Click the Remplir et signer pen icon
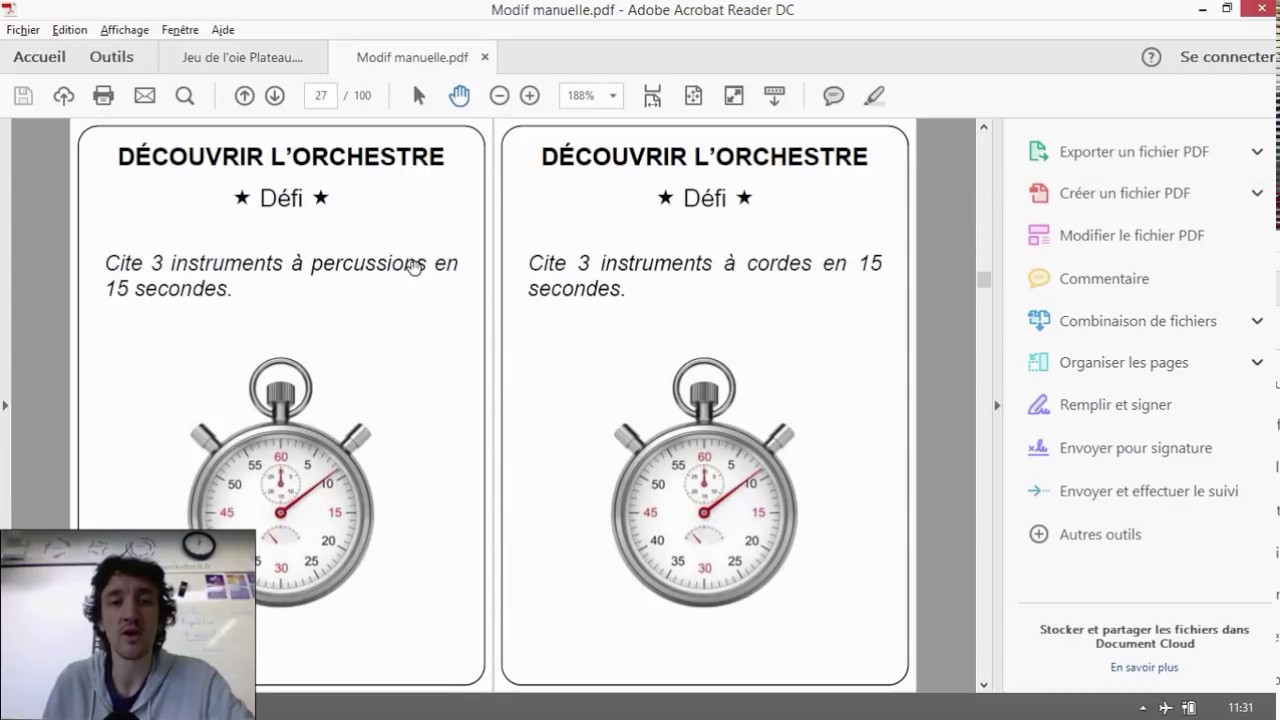This screenshot has width=1280, height=720. (x=1039, y=405)
